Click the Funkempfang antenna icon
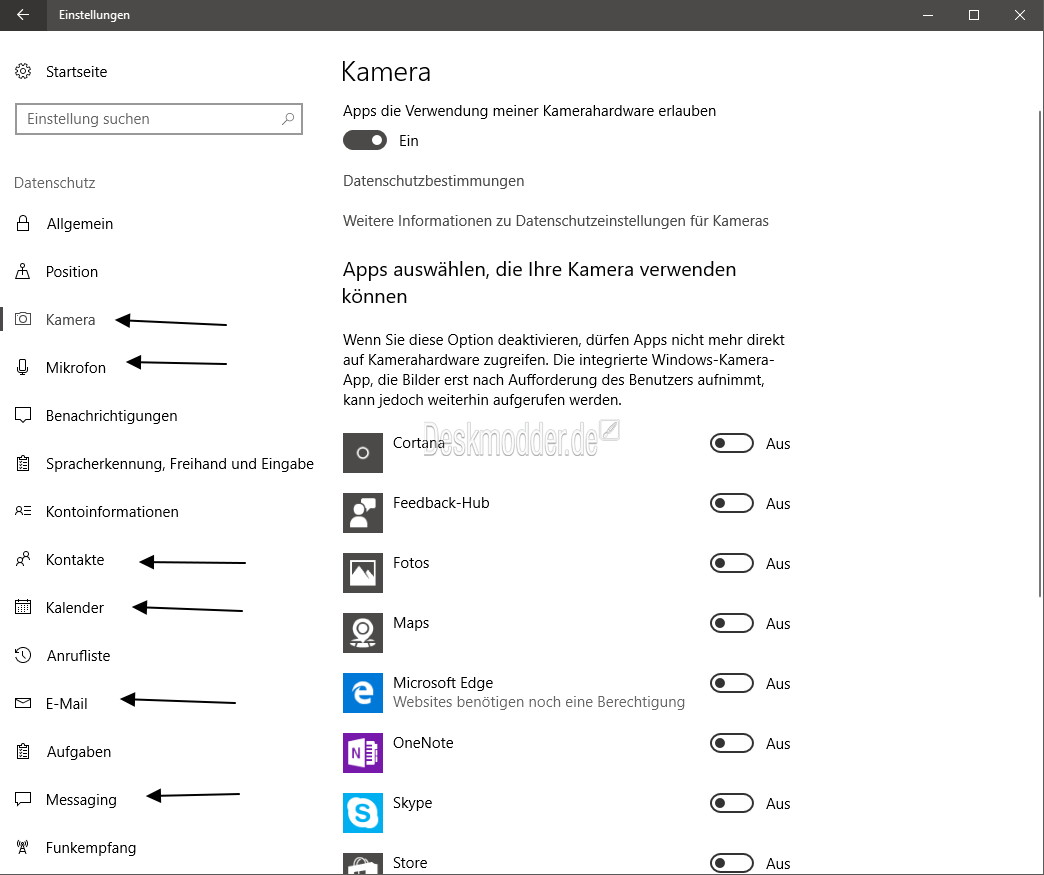 click(23, 847)
